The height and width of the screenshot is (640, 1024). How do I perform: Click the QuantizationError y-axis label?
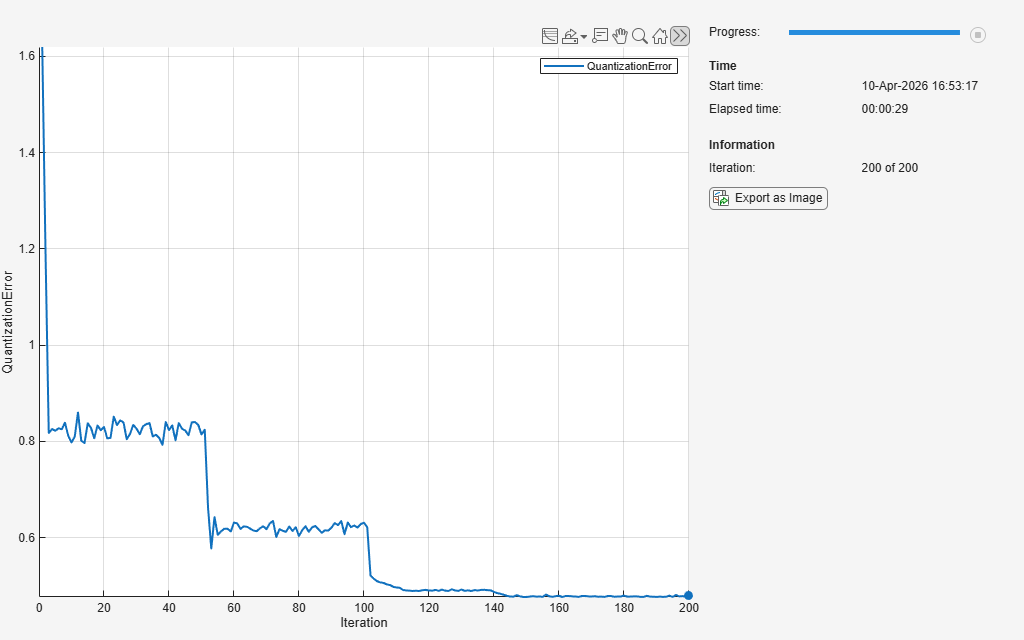8,321
